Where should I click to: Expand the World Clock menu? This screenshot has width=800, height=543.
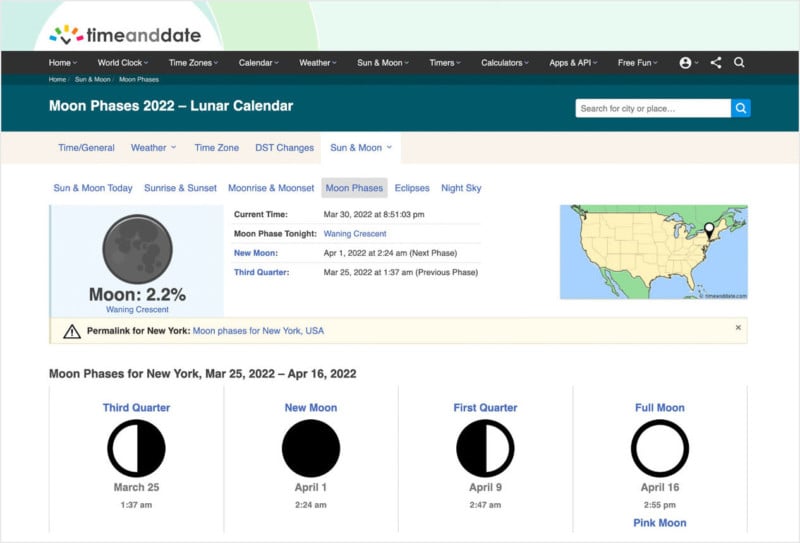point(122,62)
